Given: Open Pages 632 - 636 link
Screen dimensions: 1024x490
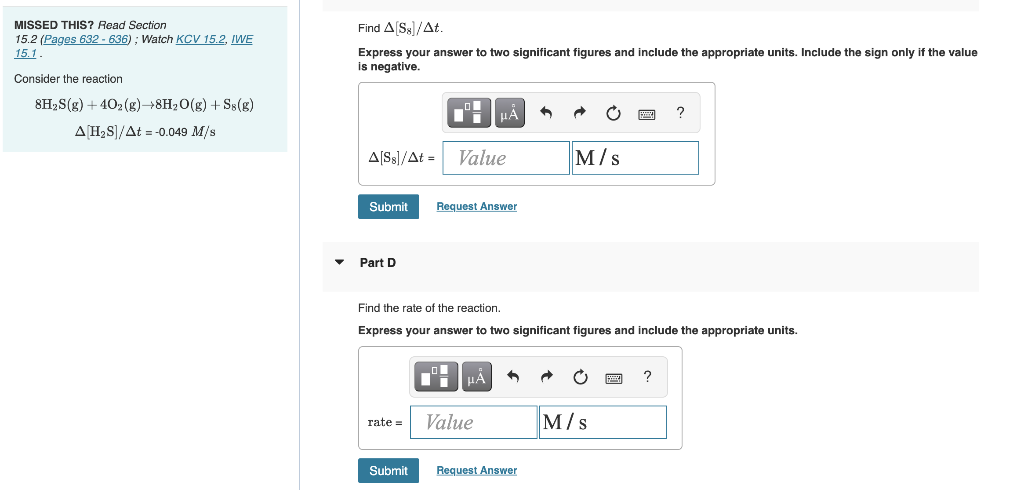Looking at the screenshot, I should click(85, 39).
